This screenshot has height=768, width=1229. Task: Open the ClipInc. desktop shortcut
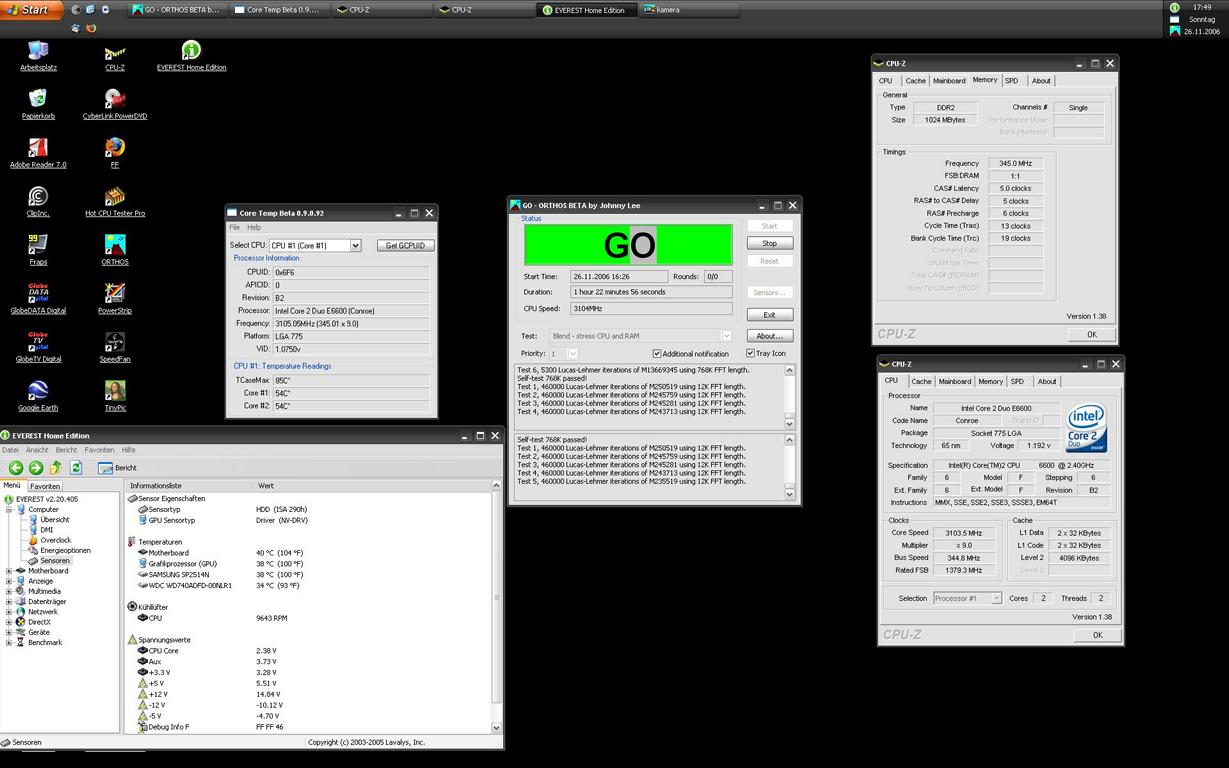(x=38, y=201)
